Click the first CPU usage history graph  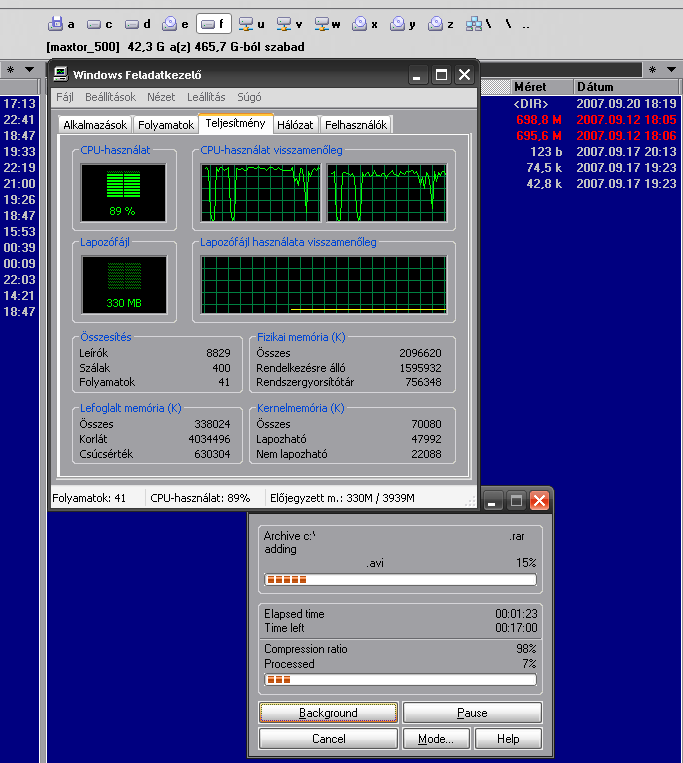tap(261, 193)
